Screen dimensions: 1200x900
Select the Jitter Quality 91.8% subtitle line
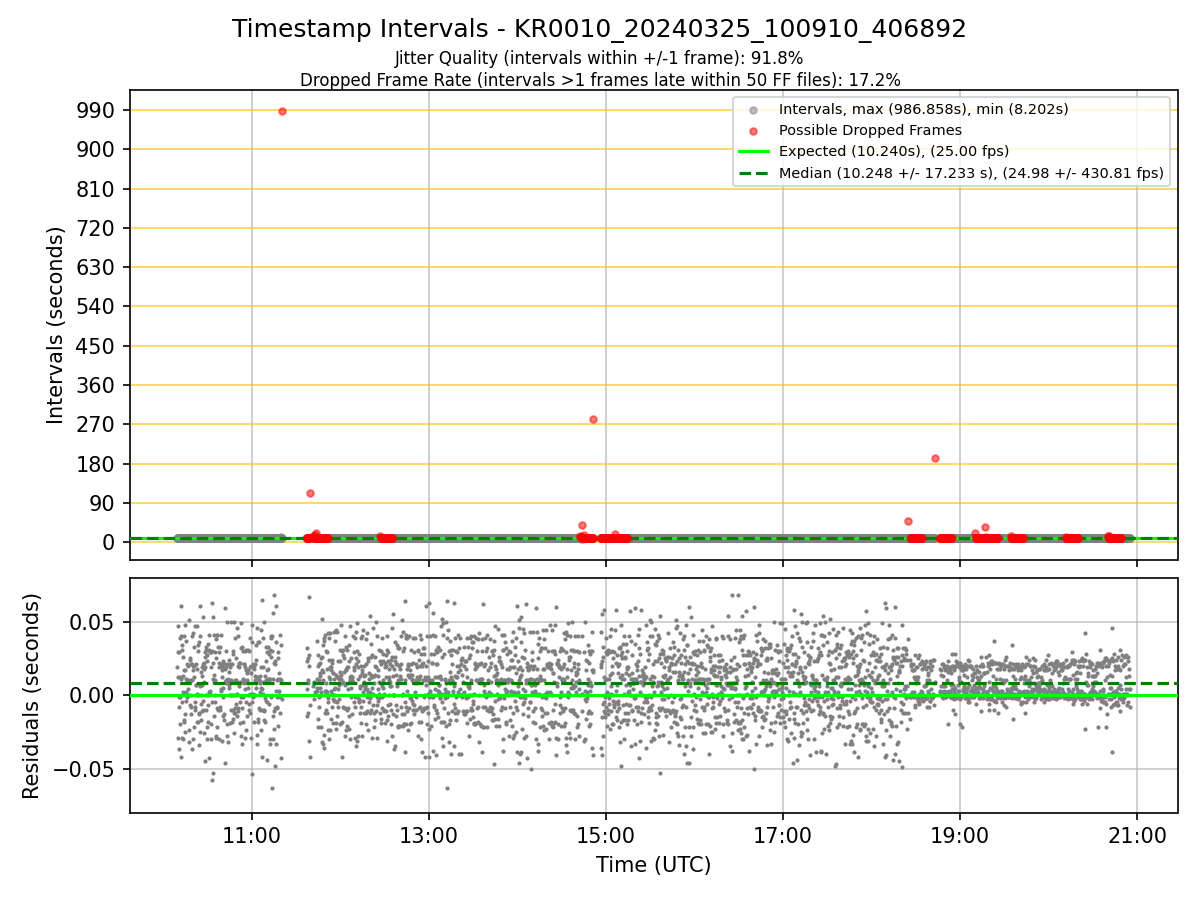click(x=599, y=59)
